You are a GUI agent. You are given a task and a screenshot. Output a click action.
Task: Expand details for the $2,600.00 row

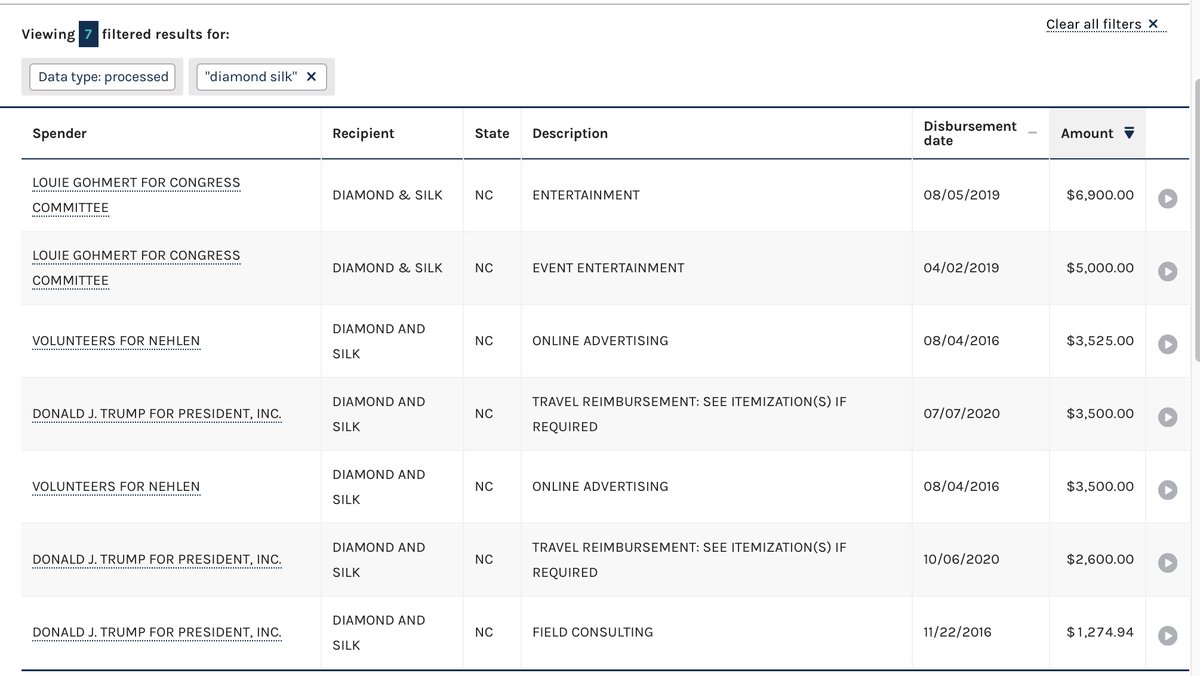click(x=1167, y=563)
